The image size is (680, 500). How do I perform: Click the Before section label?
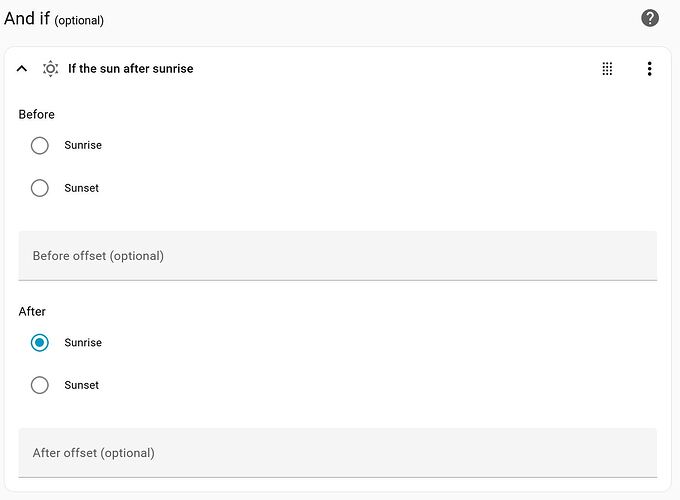[x=36, y=114]
